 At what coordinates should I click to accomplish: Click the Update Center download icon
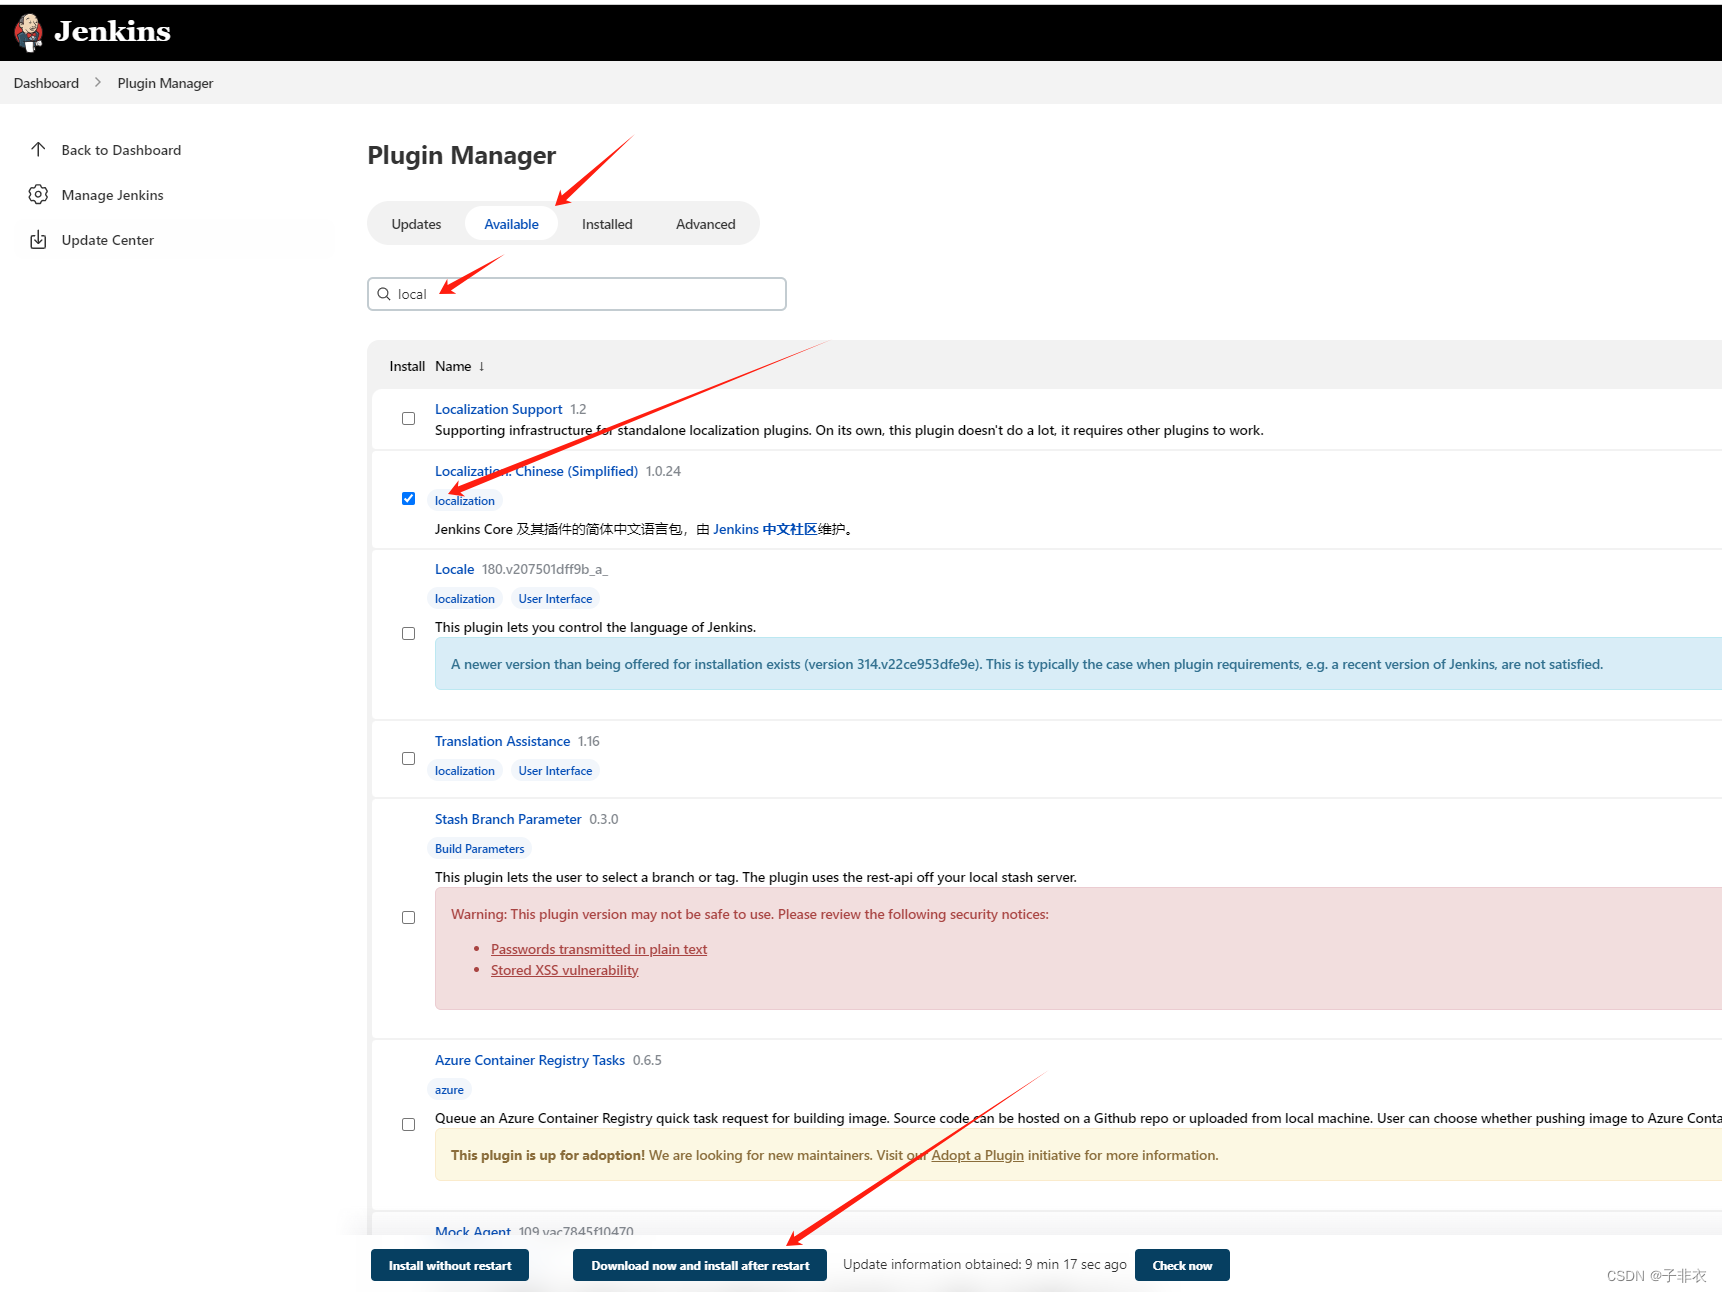[x=38, y=239]
